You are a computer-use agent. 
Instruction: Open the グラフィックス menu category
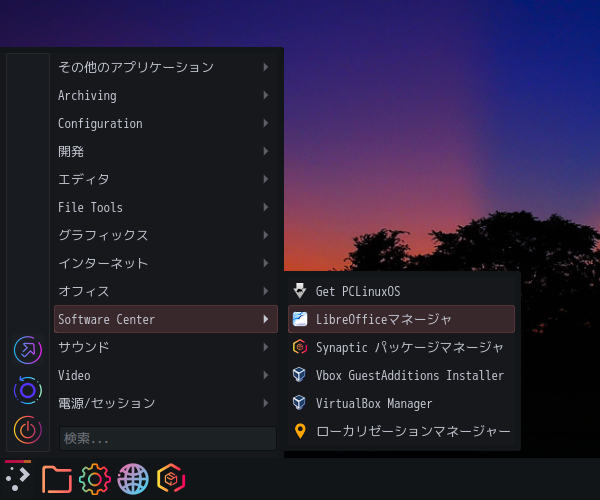(166, 235)
